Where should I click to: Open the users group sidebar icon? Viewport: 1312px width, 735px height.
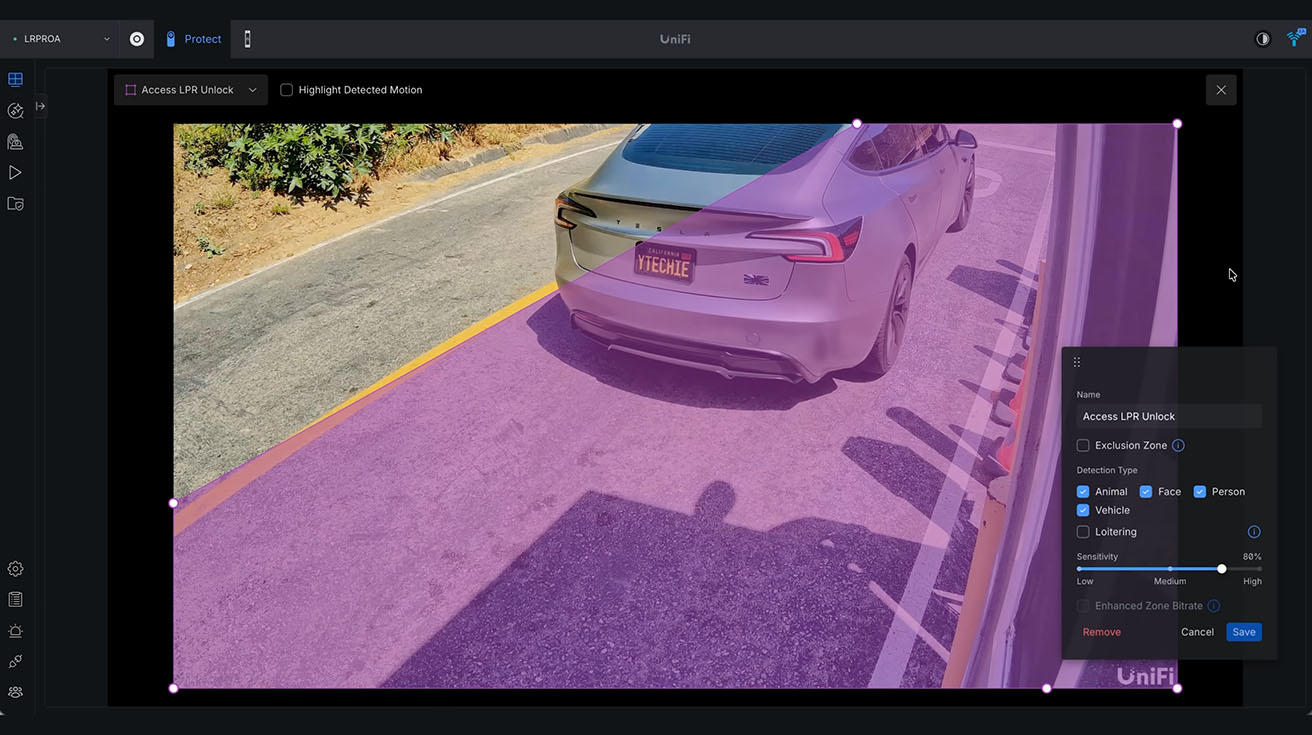(x=15, y=692)
